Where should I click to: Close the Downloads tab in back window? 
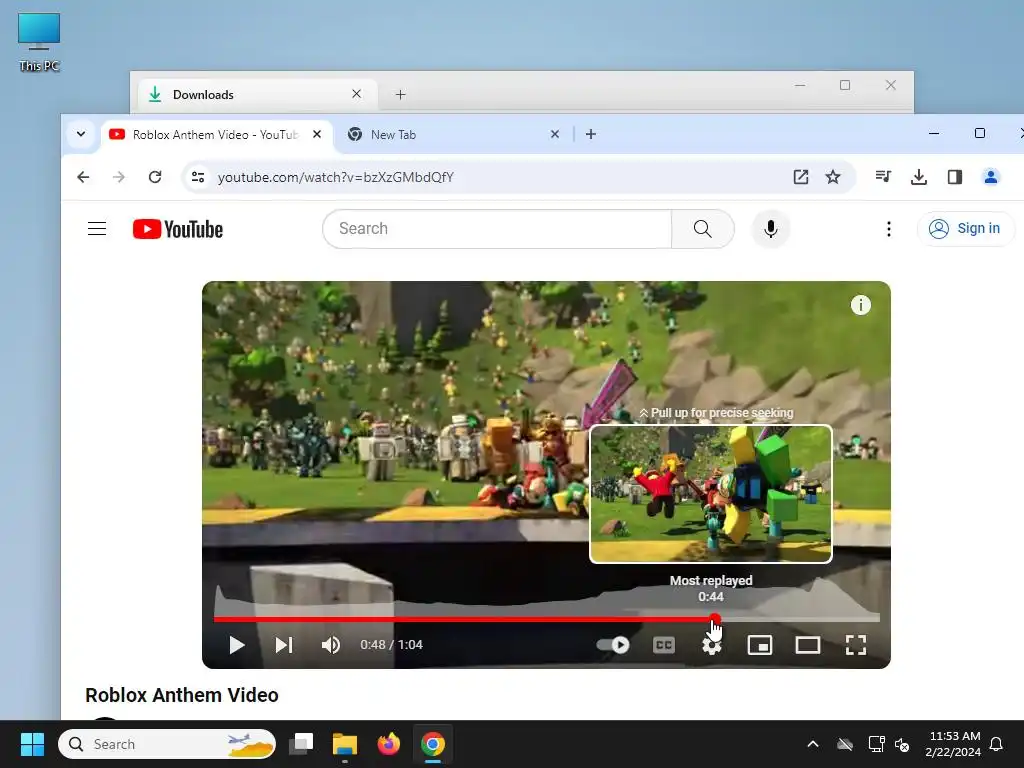point(357,94)
